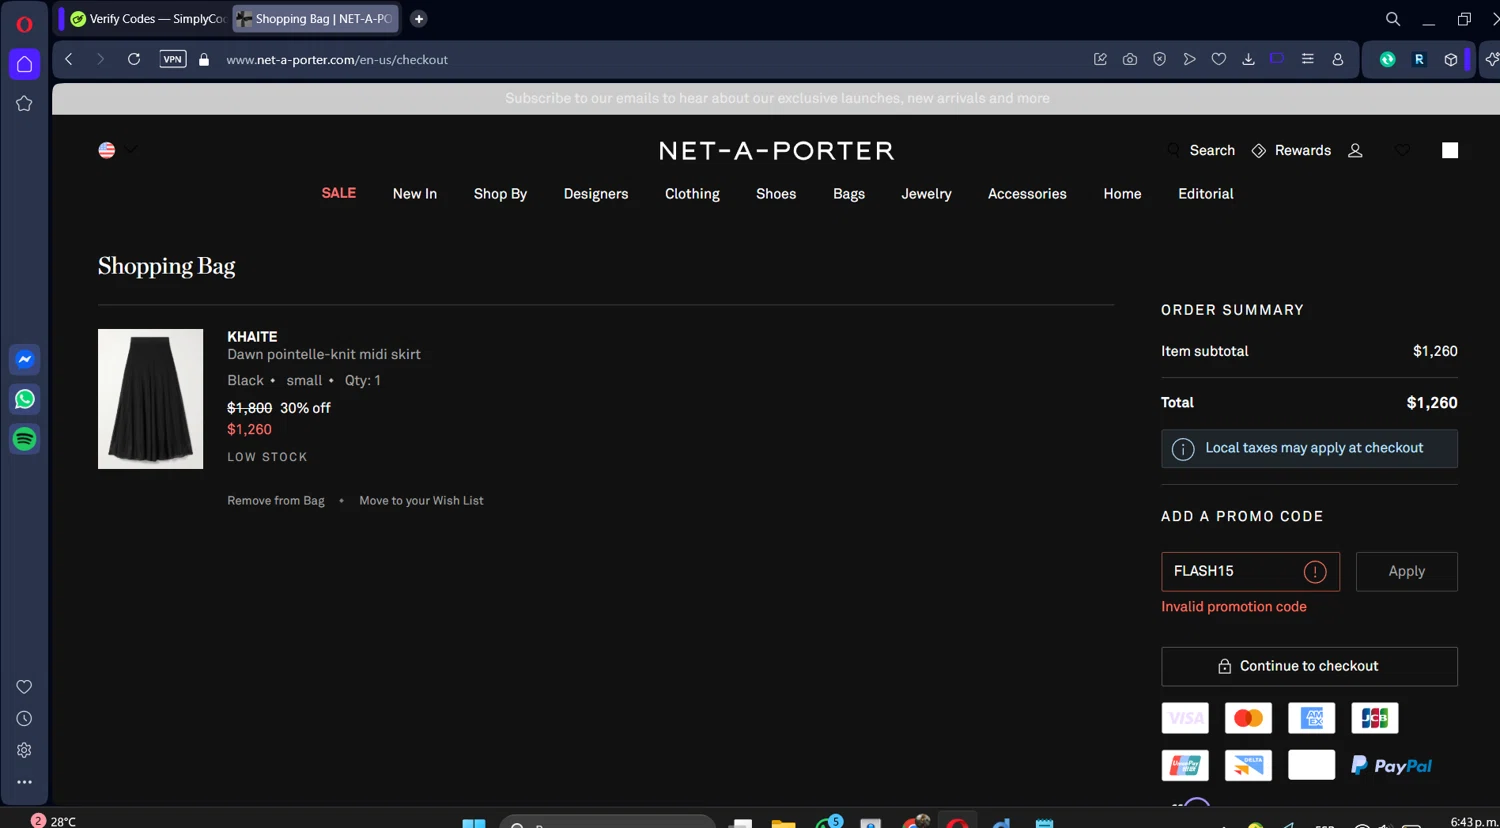The width and height of the screenshot is (1500, 828).
Task: View site security lock info
Action: point(204,60)
